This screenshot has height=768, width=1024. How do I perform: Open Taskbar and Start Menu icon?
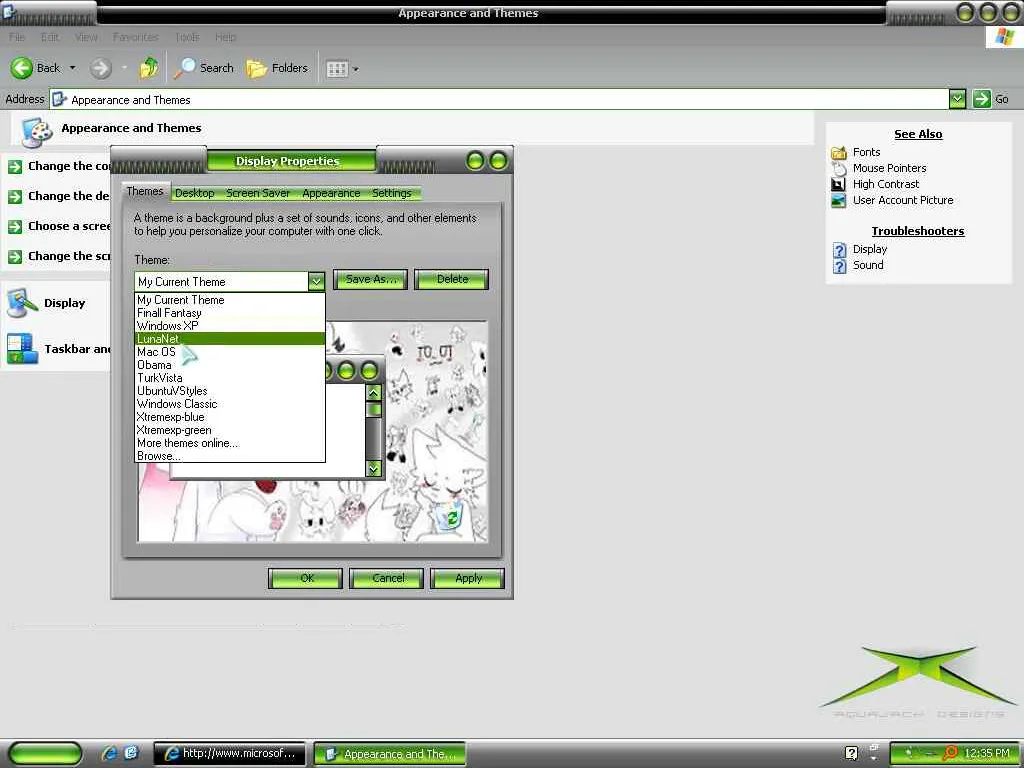pos(22,349)
